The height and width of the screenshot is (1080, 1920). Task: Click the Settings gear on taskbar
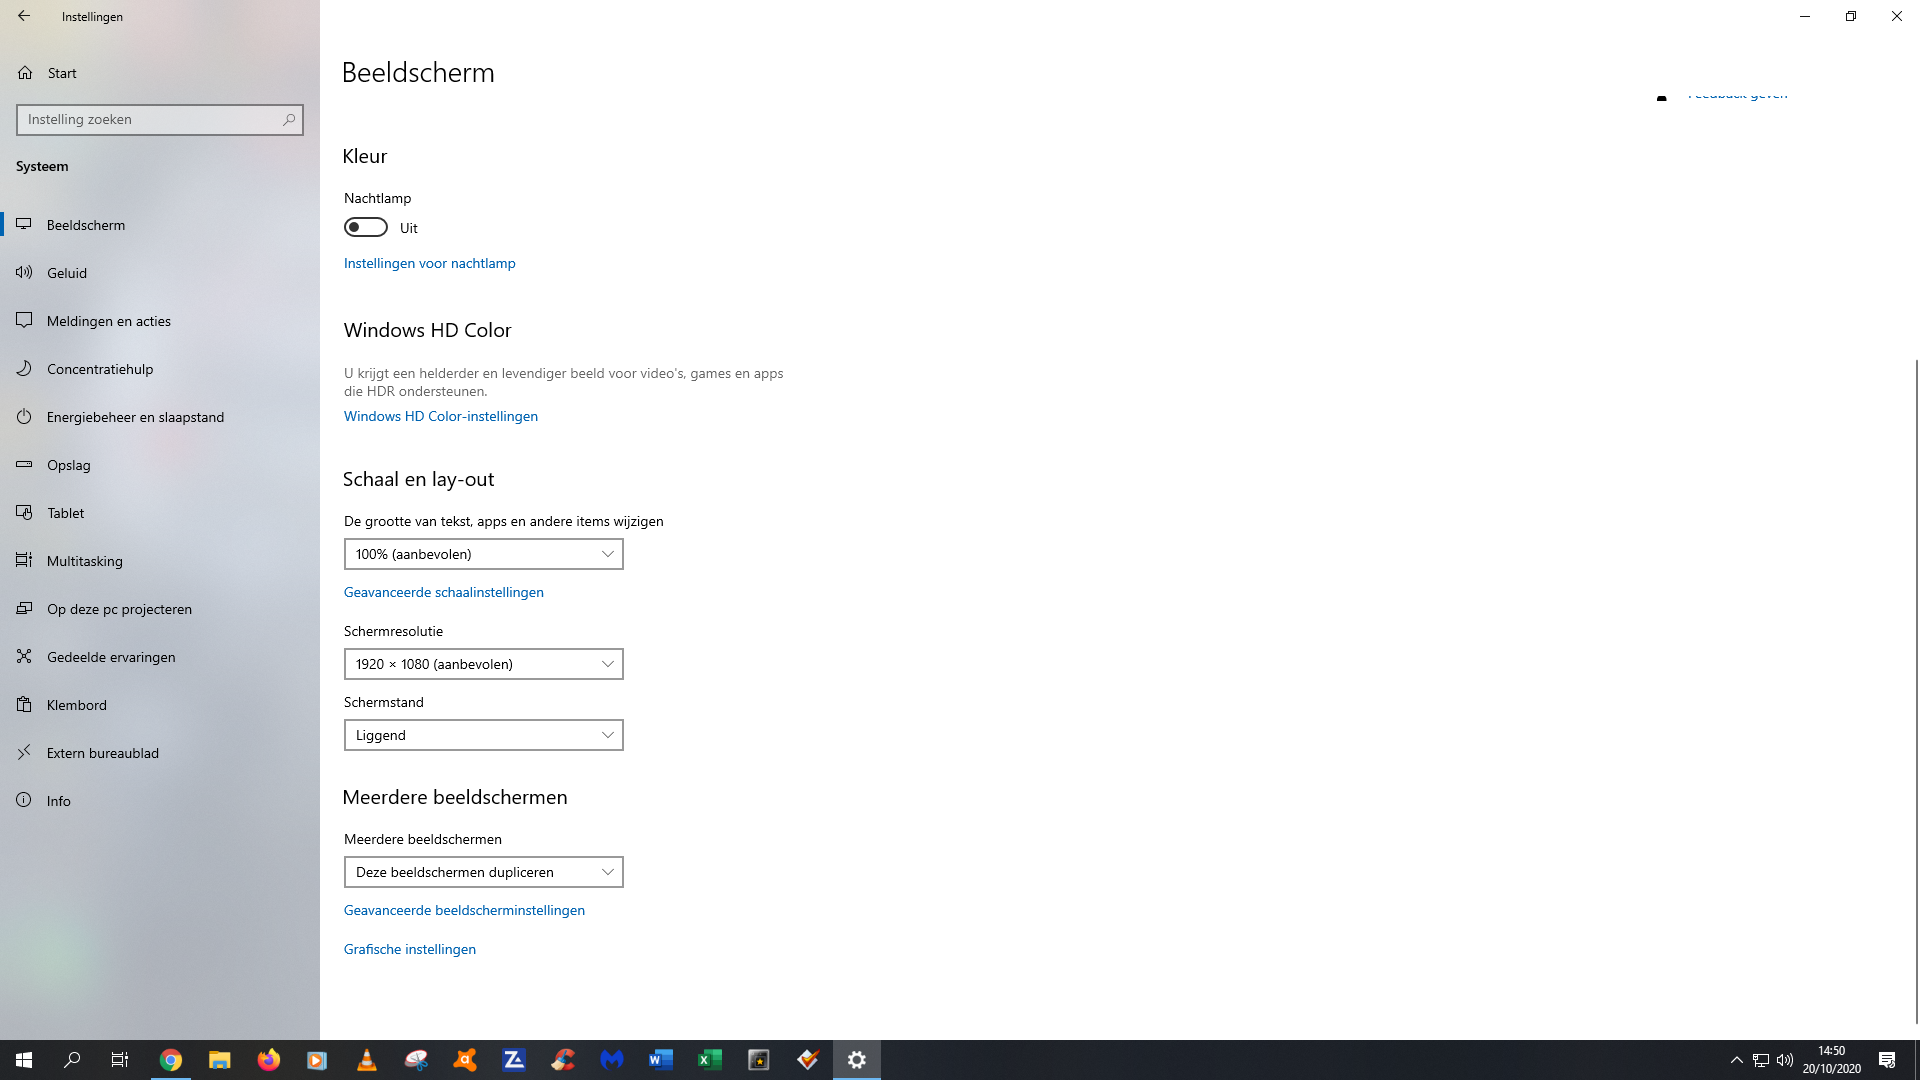[857, 1060]
